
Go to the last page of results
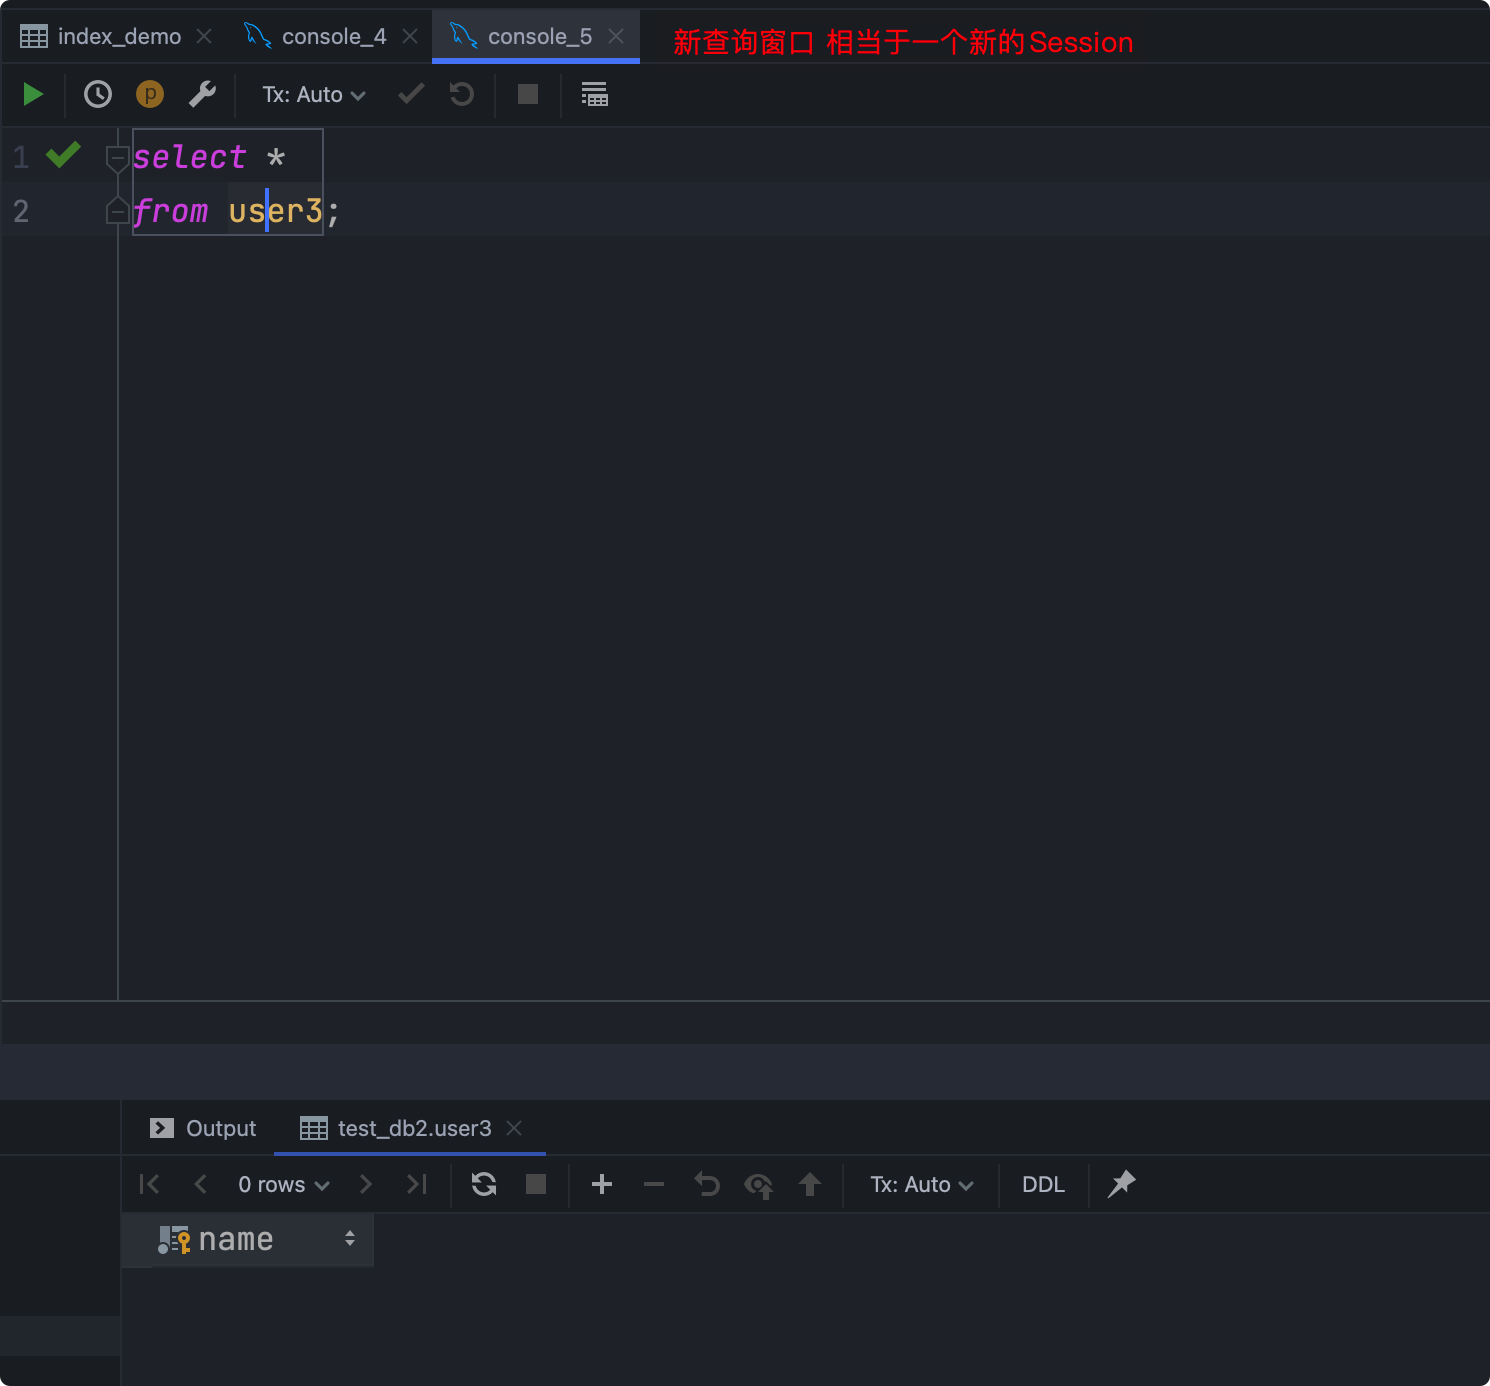[417, 1184]
